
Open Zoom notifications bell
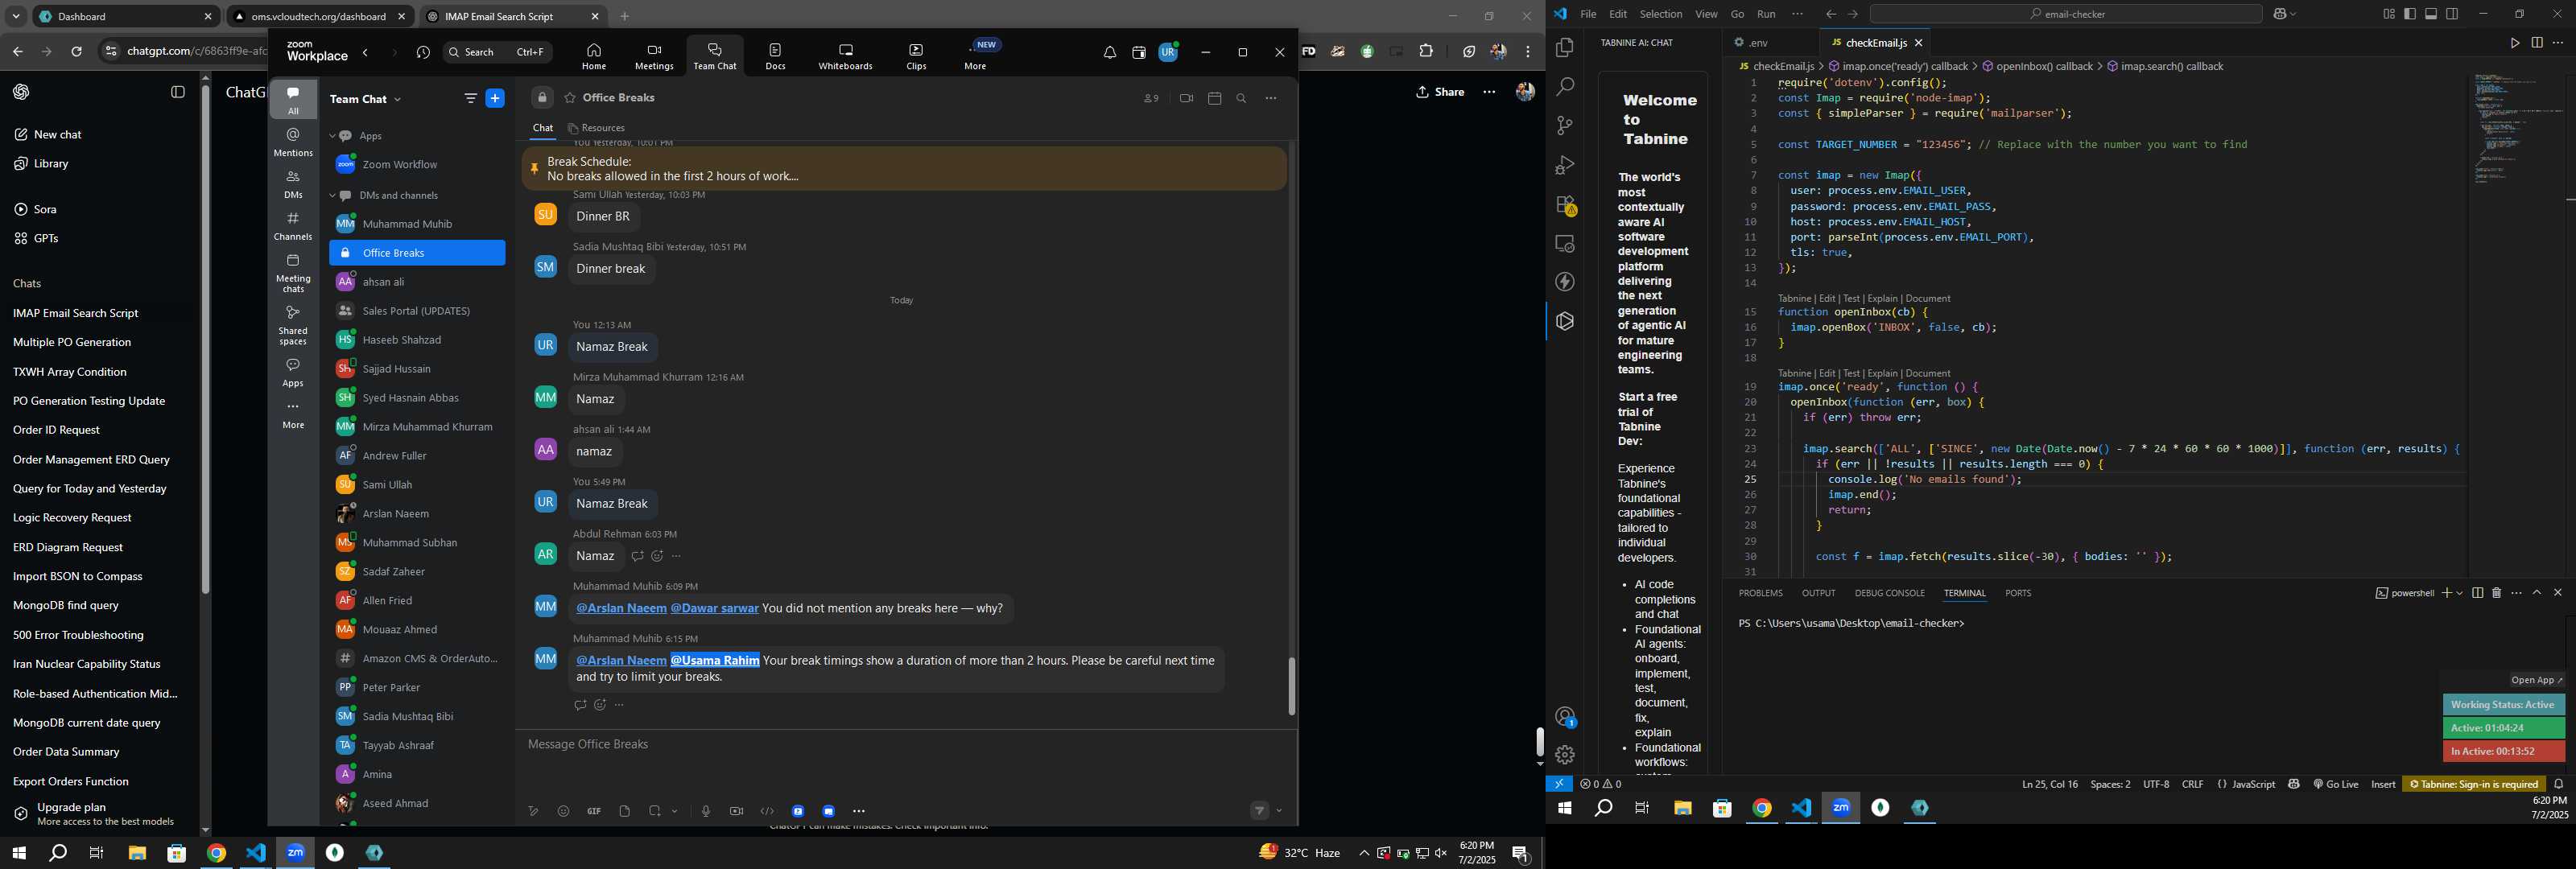click(1110, 53)
